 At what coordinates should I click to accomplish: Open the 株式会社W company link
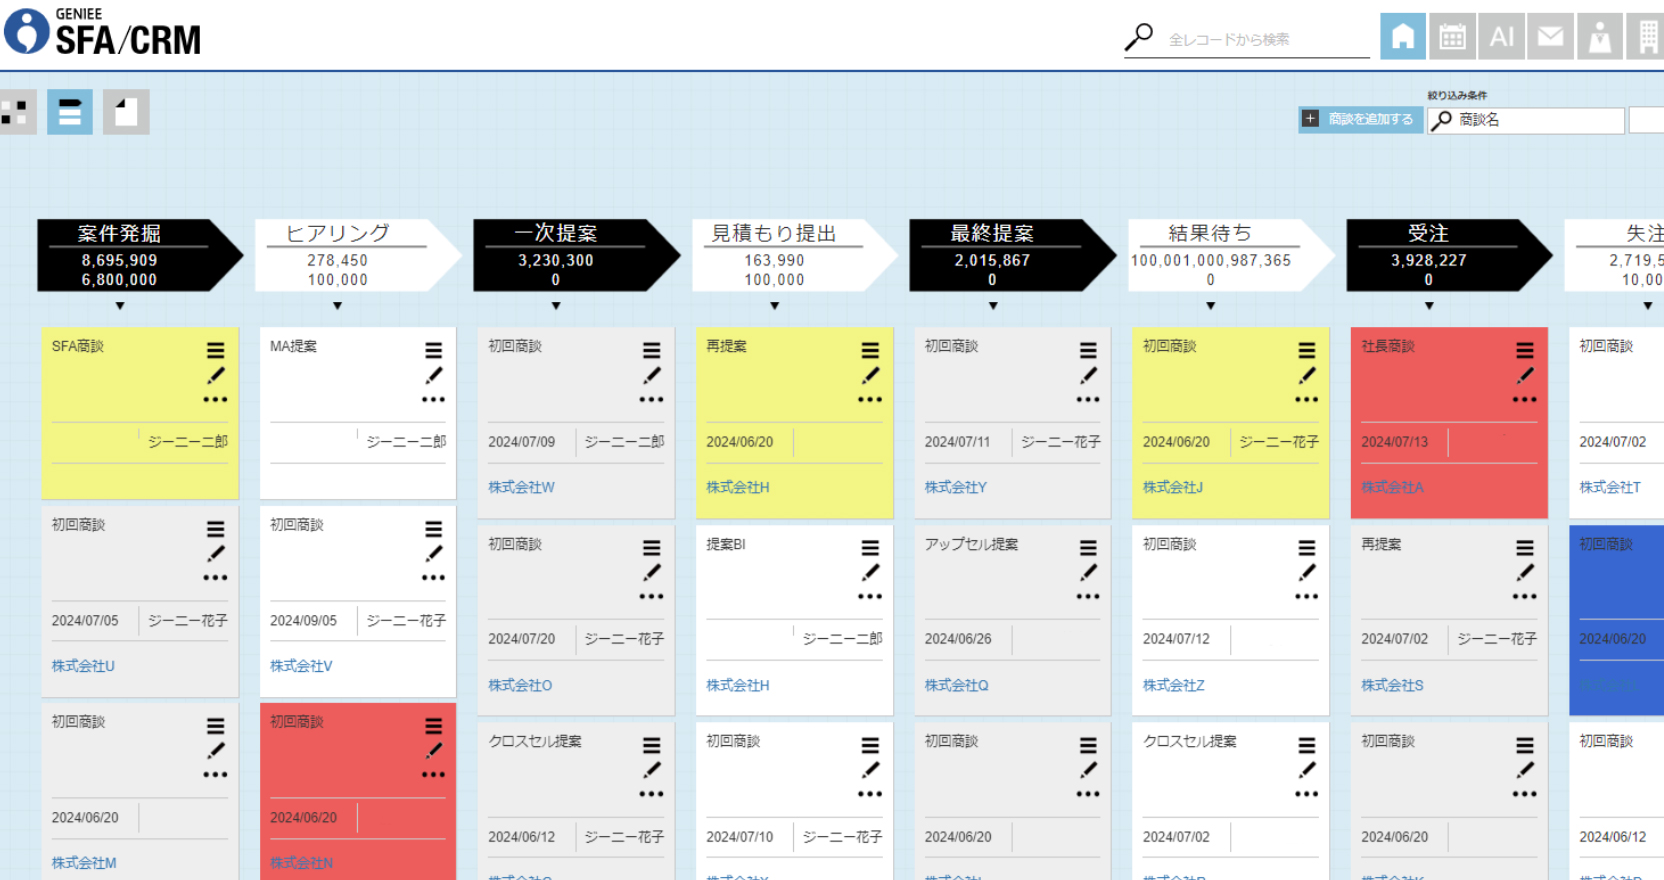coord(521,487)
